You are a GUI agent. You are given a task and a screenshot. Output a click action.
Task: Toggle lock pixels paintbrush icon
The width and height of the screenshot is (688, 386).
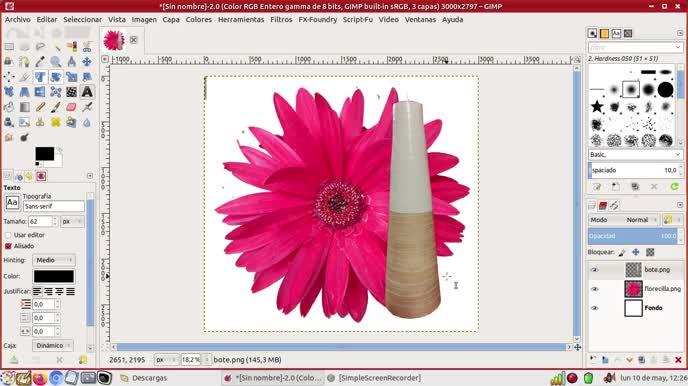[622, 252]
